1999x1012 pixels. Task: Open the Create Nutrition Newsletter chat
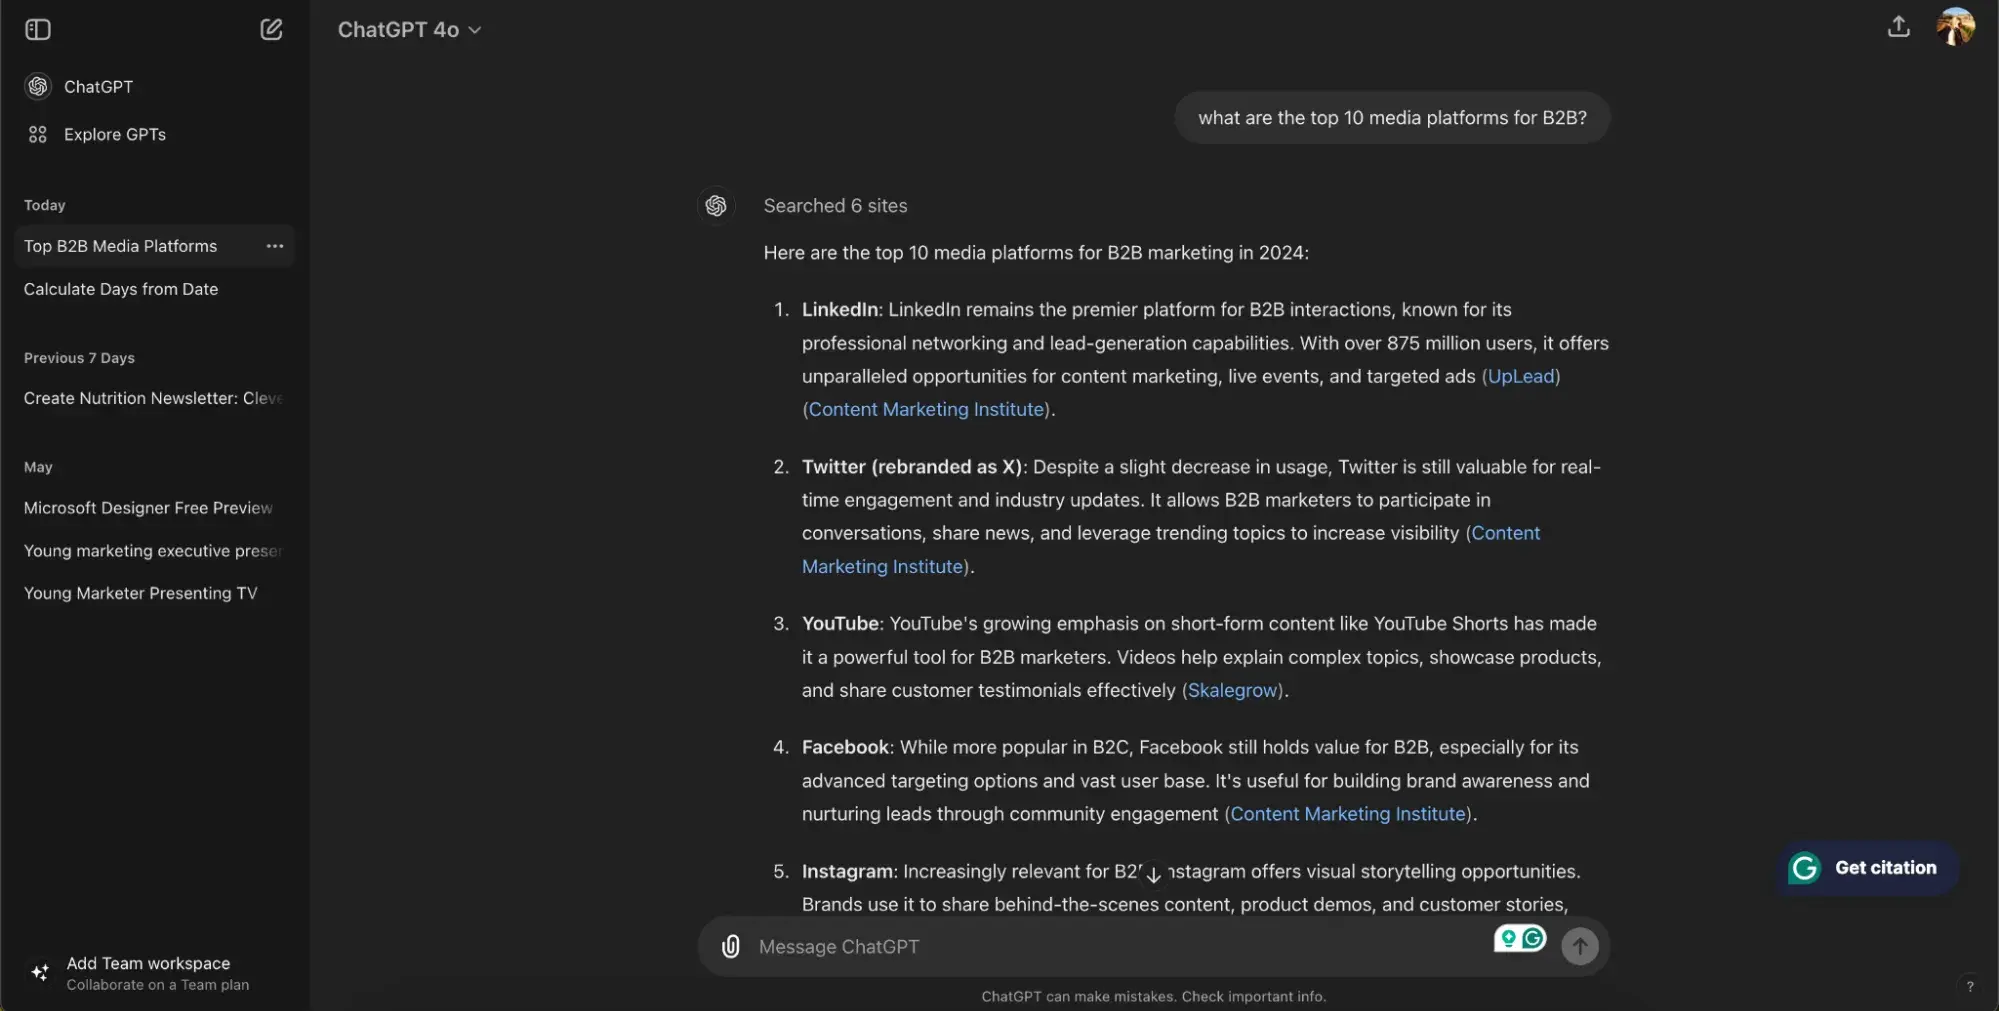pos(155,398)
